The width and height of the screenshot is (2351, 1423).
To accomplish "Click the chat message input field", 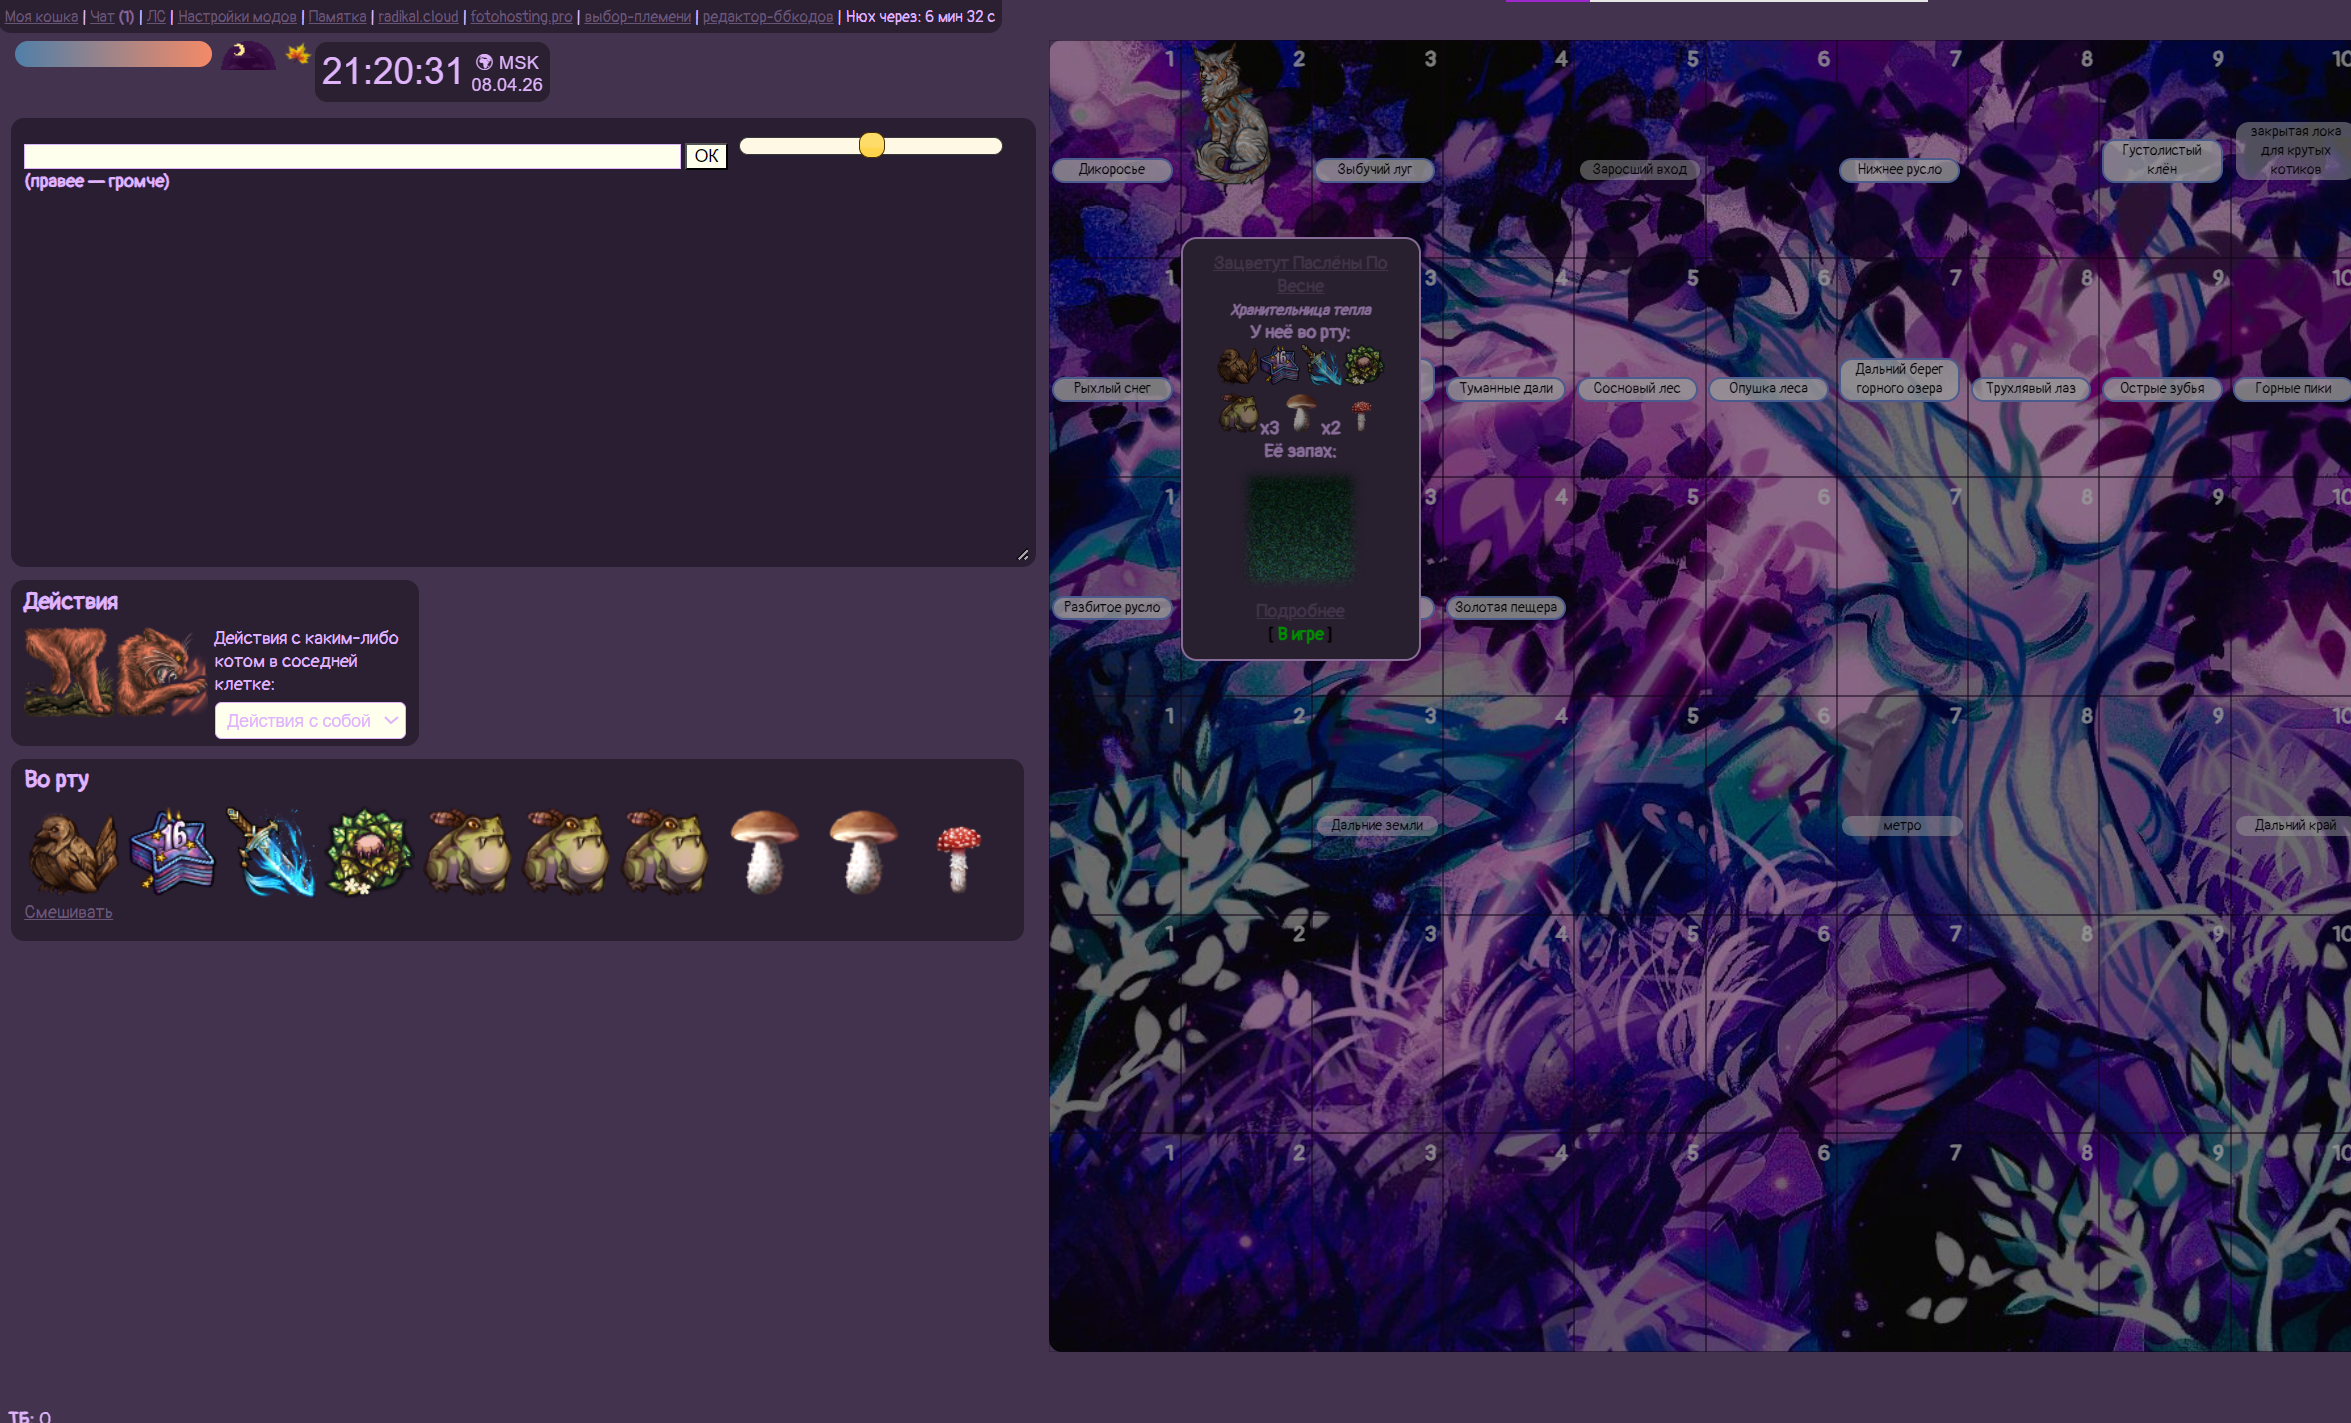I will pyautogui.click(x=352, y=156).
